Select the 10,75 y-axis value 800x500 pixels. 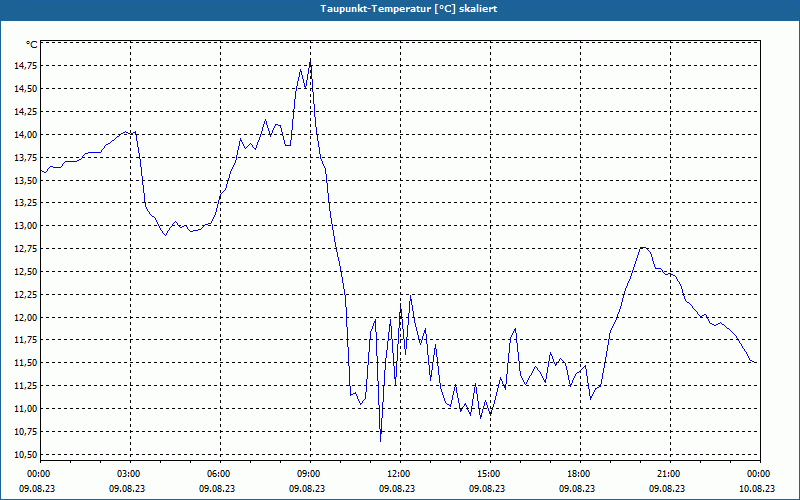[x=27, y=432]
